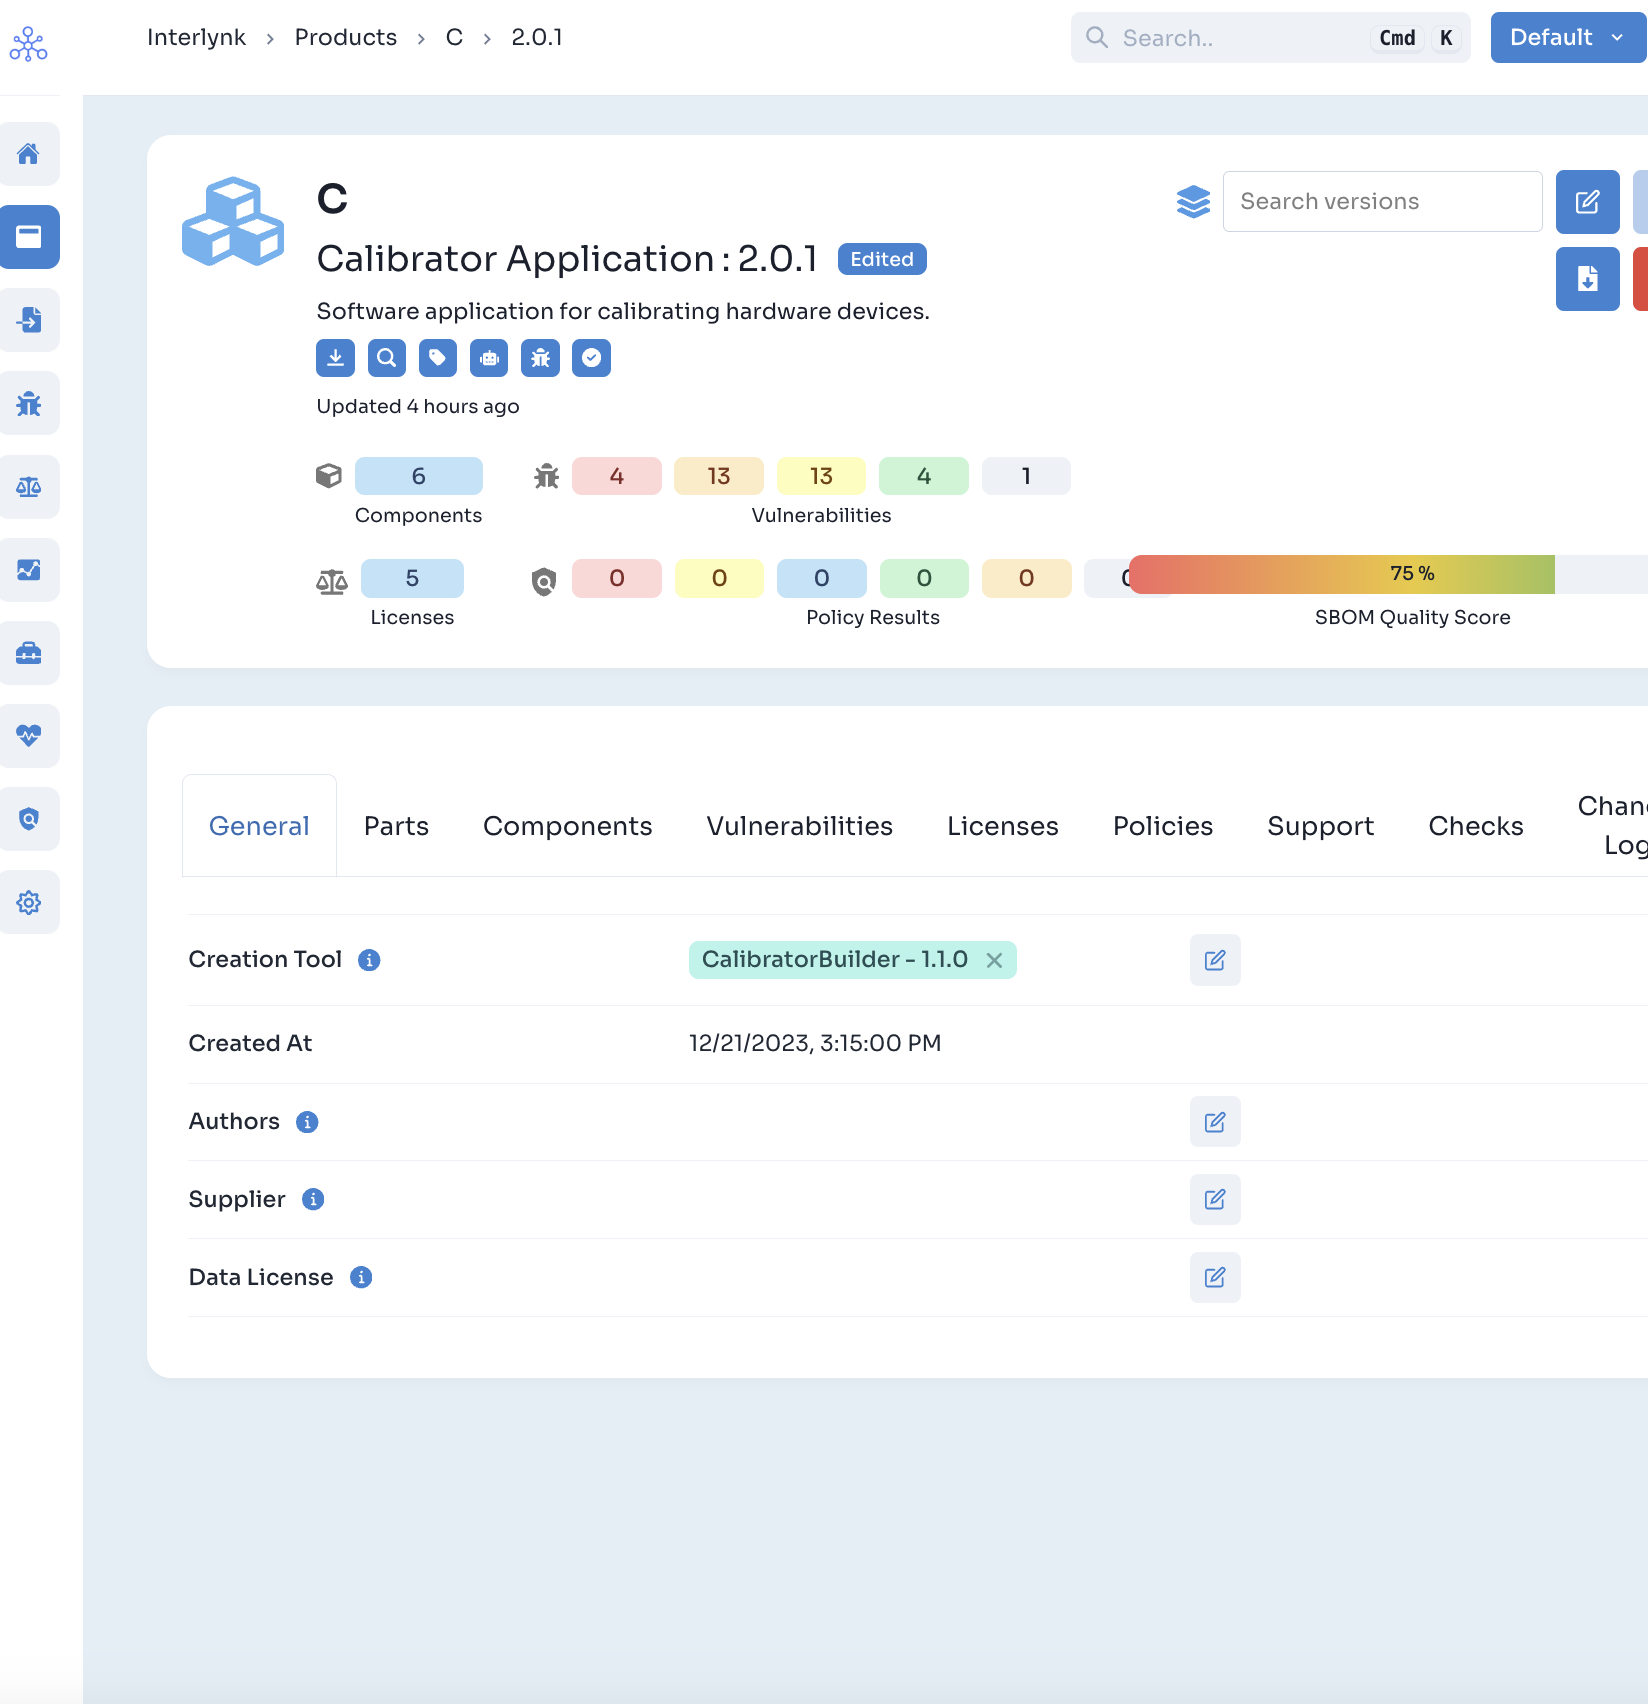Open the settings gear in sidebar
Screen dimensions: 1648x1704
coord(29,903)
